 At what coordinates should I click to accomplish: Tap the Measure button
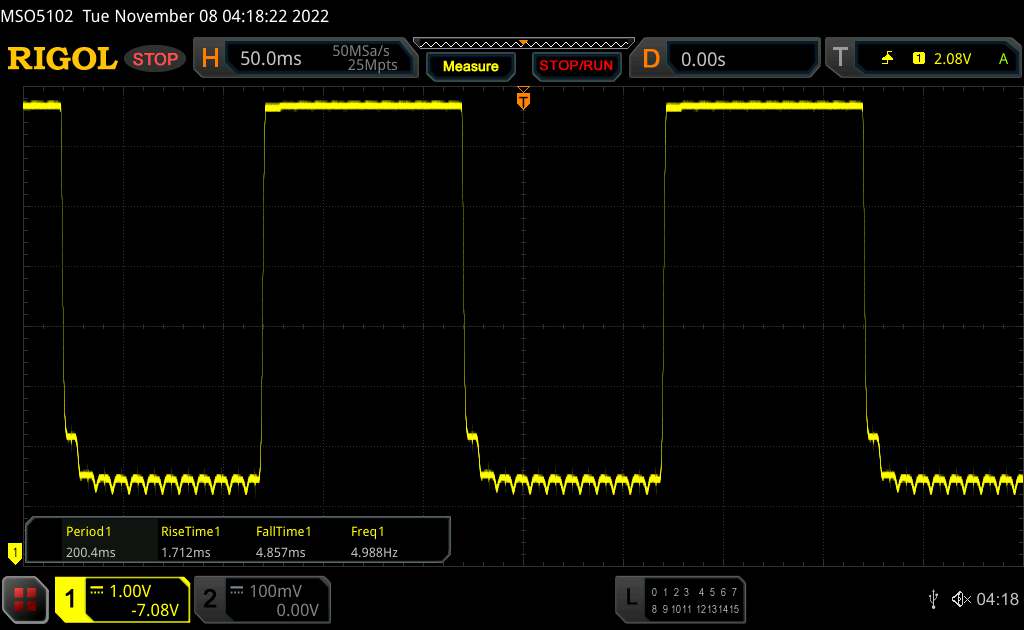pyautogui.click(x=470, y=66)
